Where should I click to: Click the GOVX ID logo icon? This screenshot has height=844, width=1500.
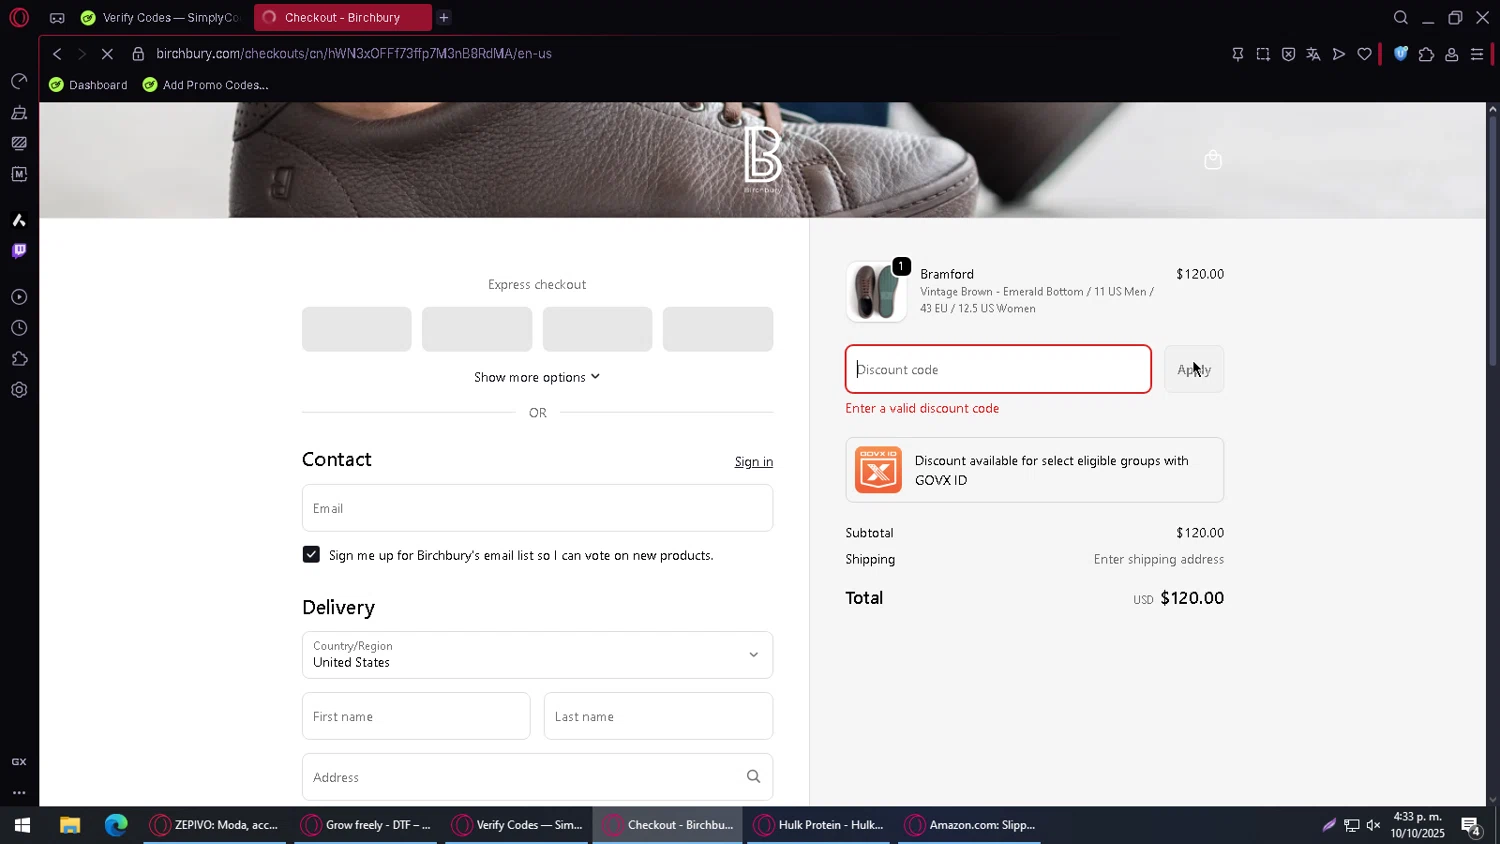pyautogui.click(x=878, y=470)
